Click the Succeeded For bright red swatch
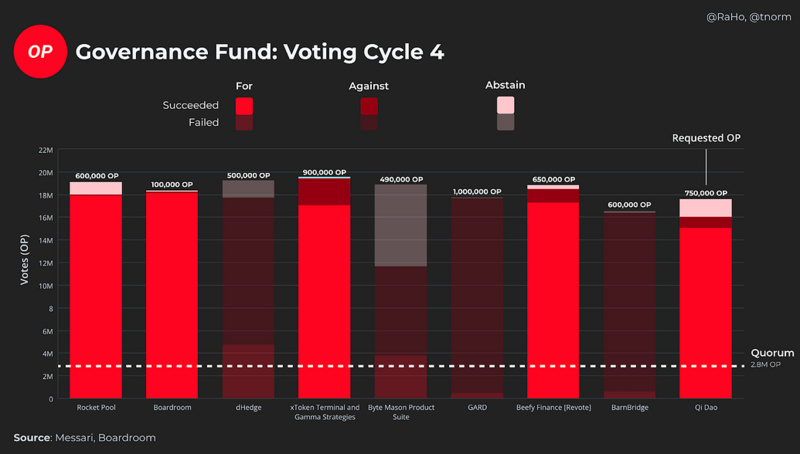Image resolution: width=800 pixels, height=454 pixels. click(244, 106)
